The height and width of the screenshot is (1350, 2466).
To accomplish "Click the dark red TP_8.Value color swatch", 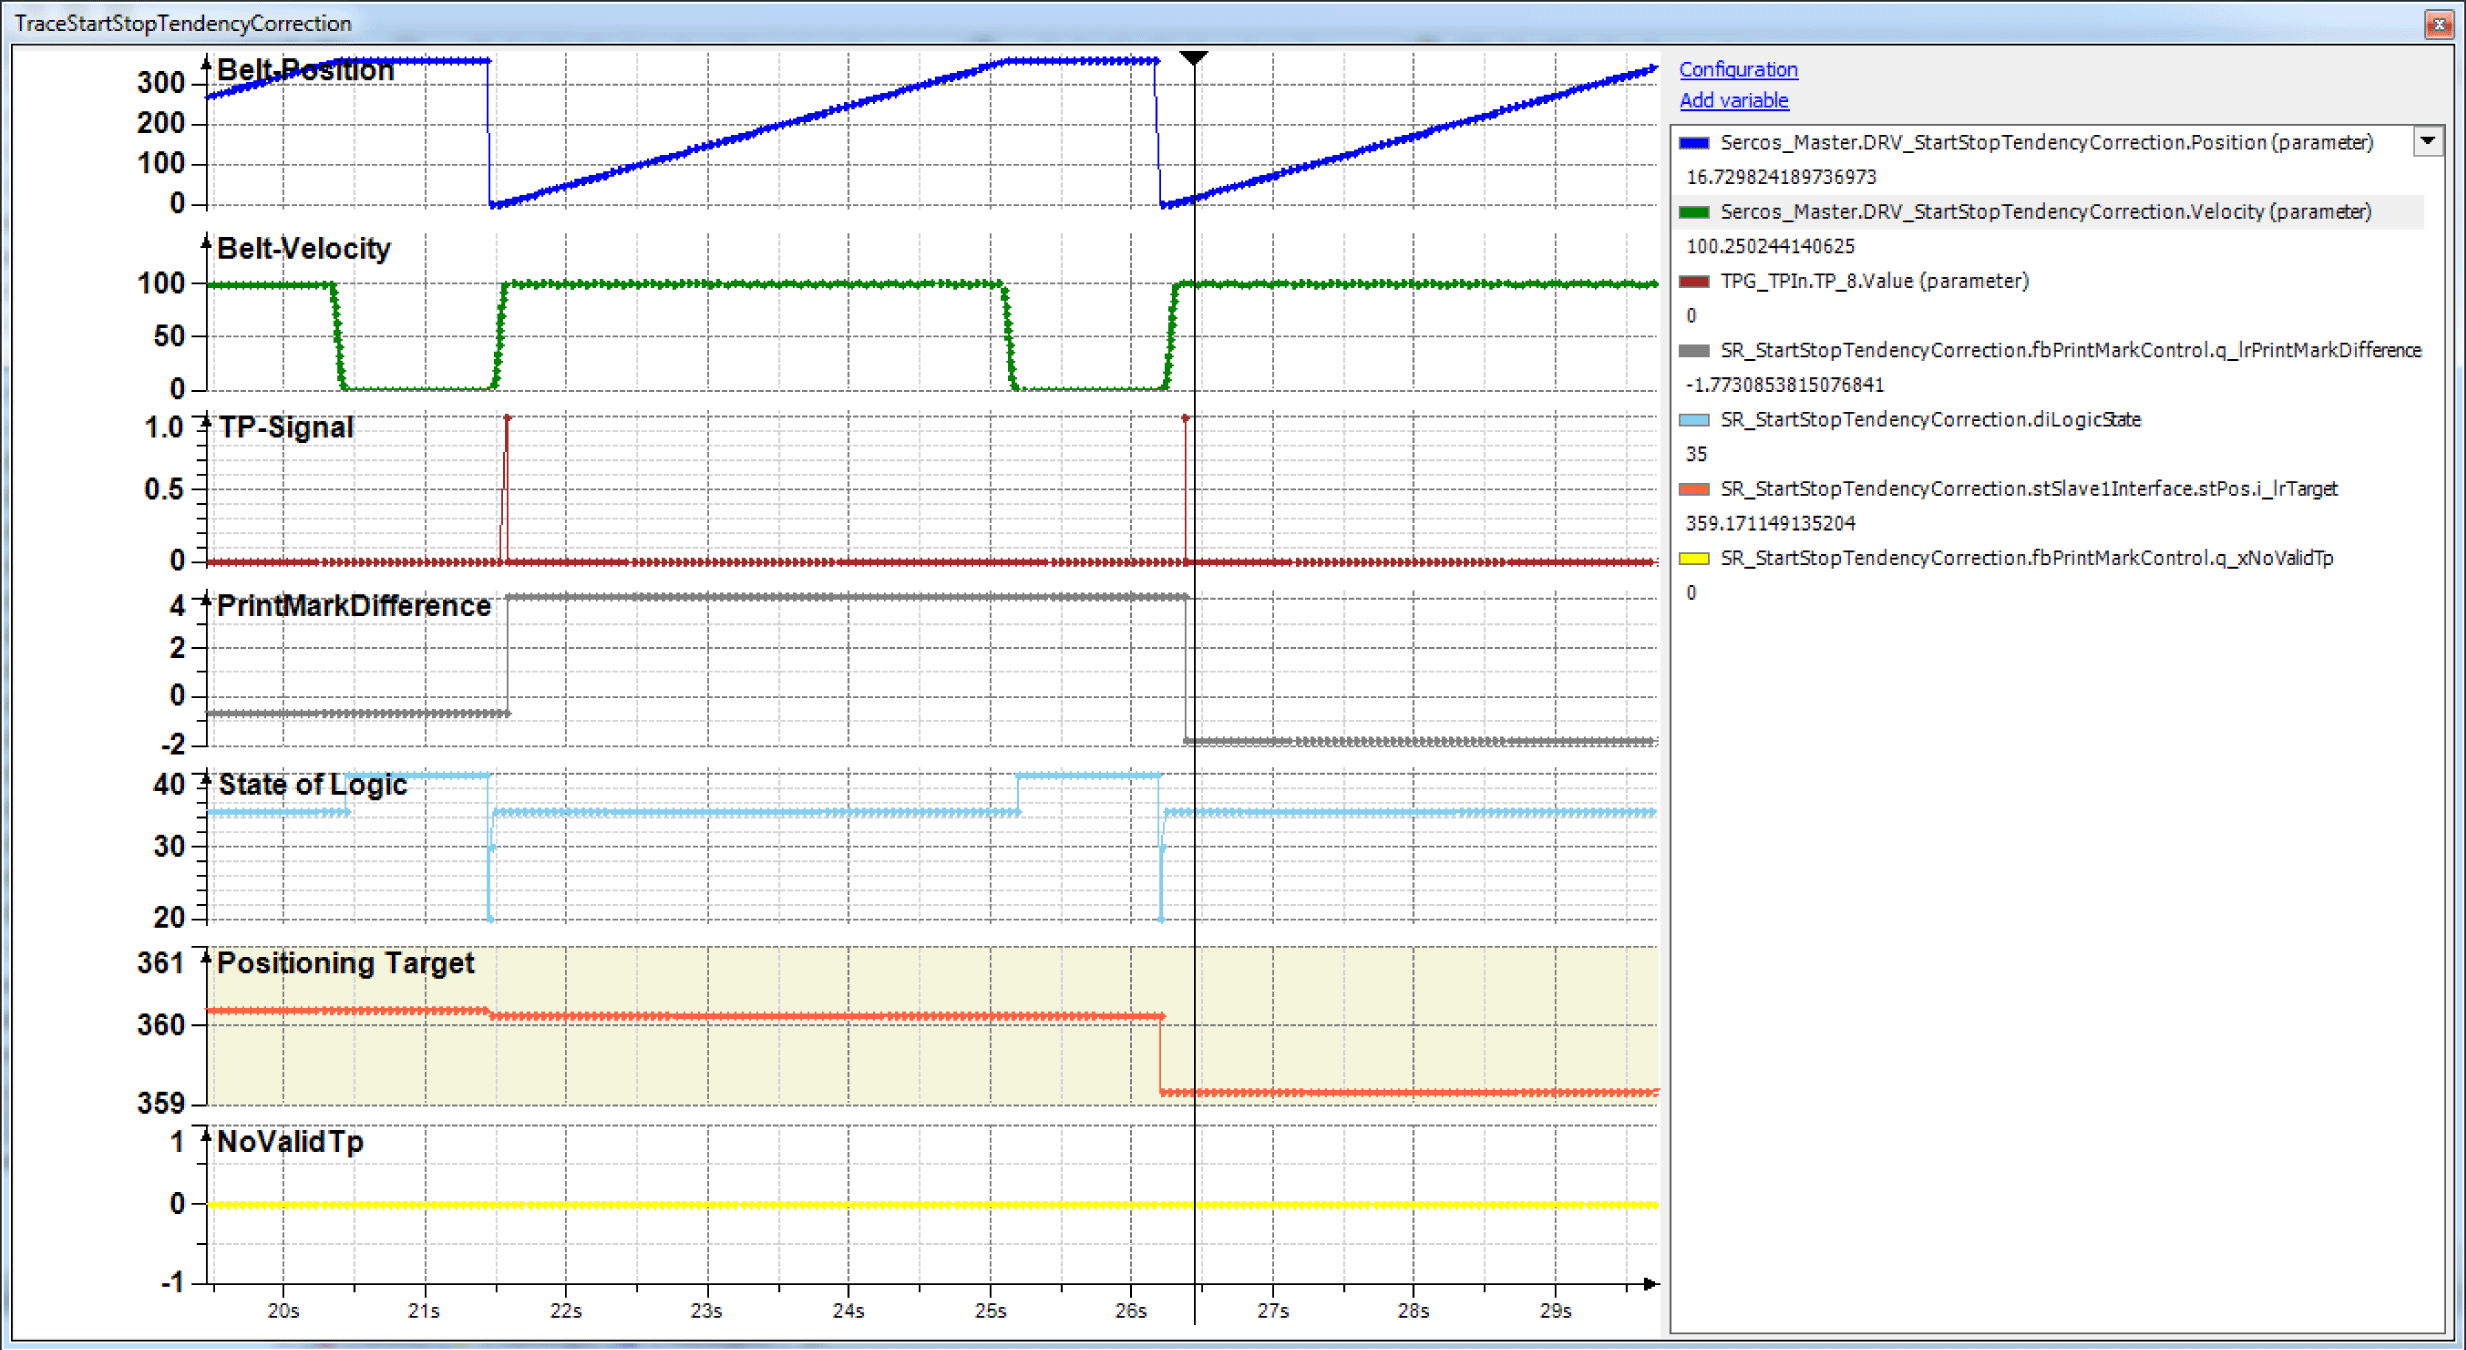I will click(x=1693, y=281).
